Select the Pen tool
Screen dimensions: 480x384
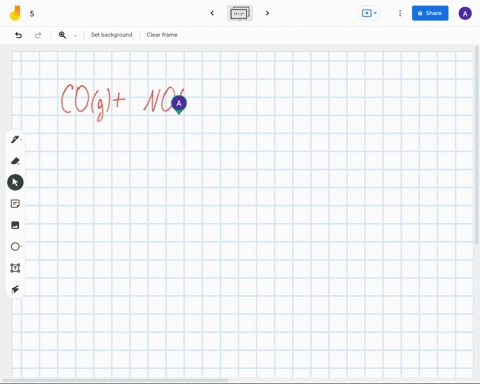[15, 140]
